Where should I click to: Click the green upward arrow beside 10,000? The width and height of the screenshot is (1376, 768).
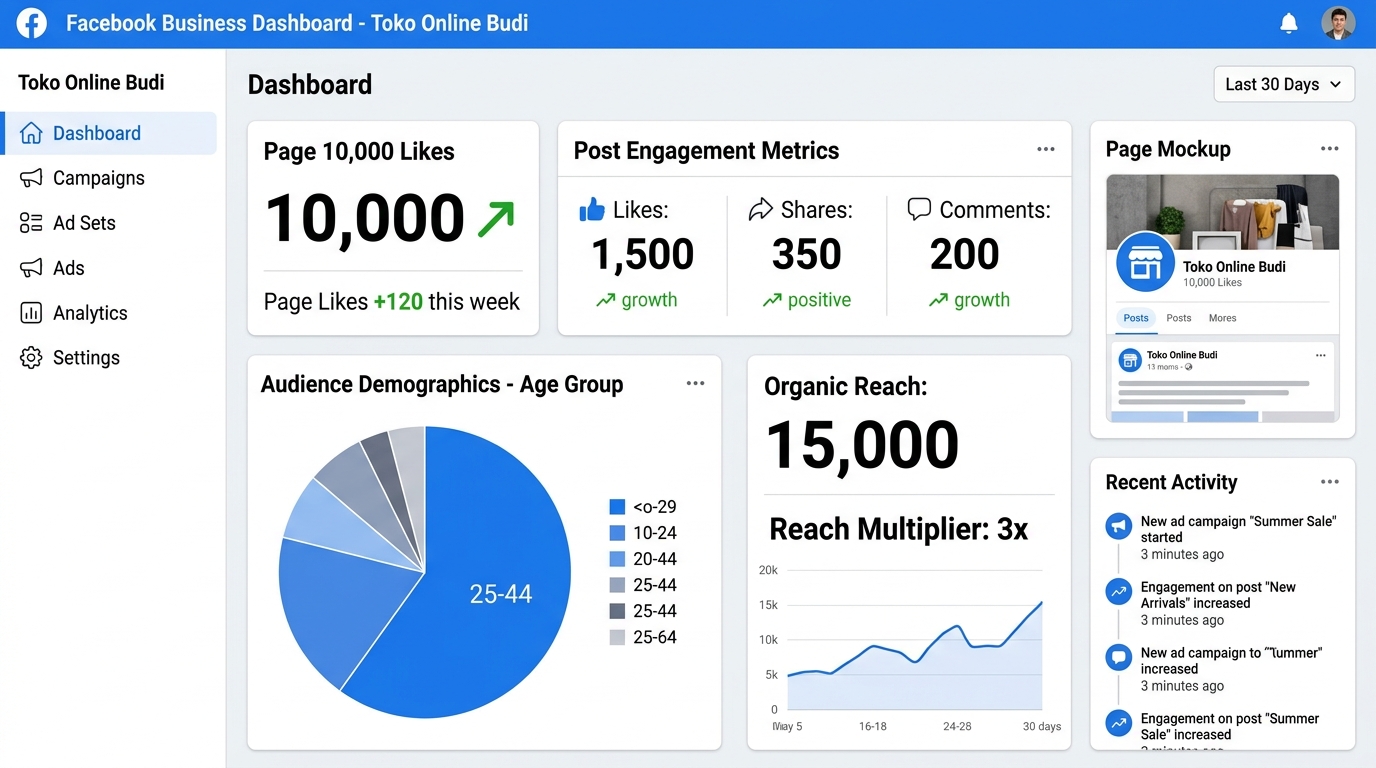click(x=496, y=219)
